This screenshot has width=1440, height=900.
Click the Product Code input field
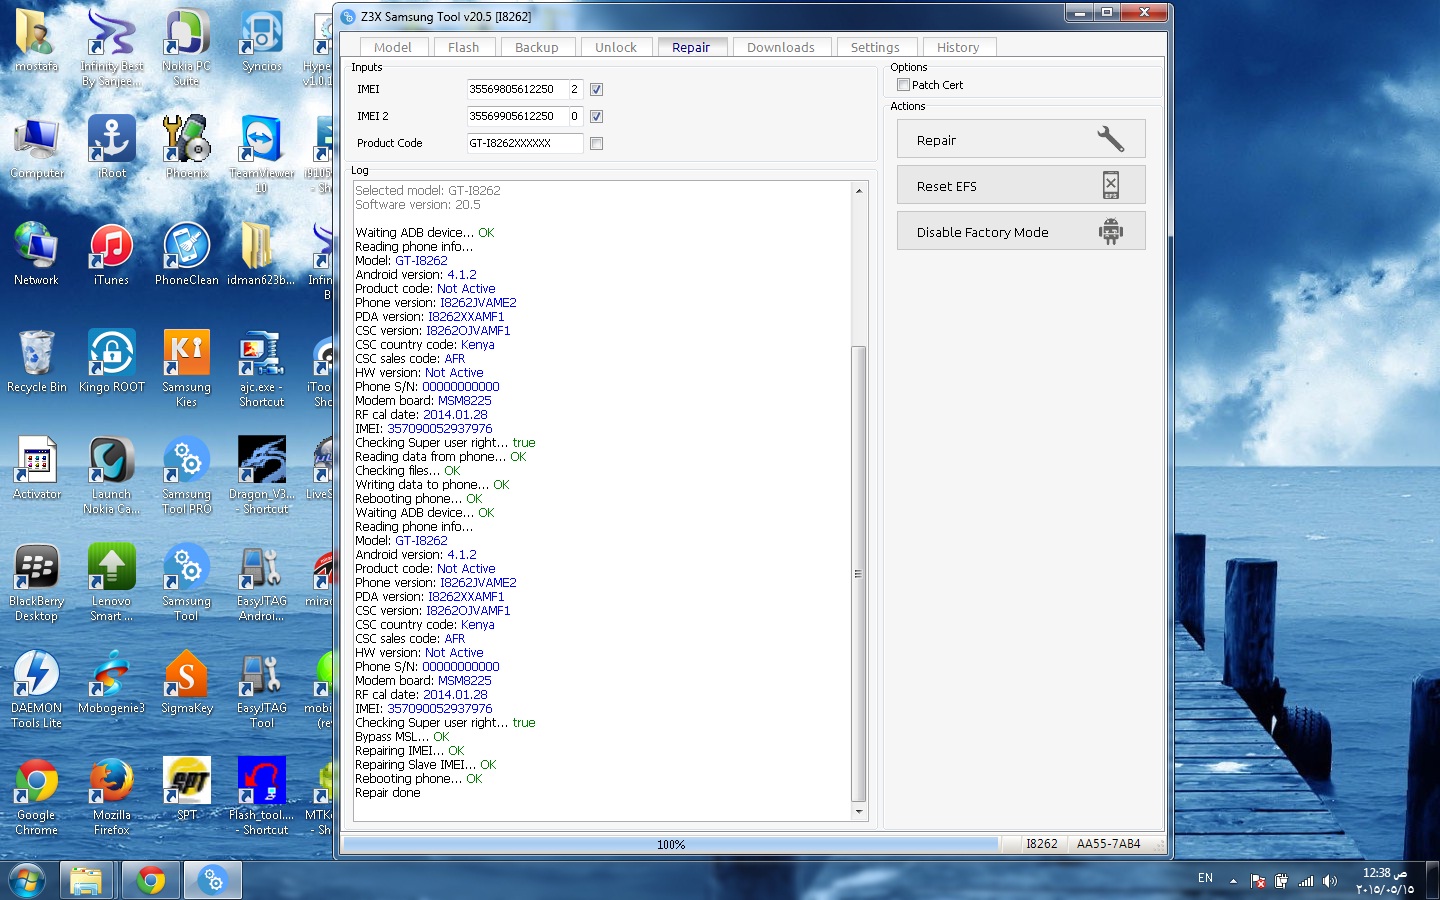pyautogui.click(x=525, y=143)
